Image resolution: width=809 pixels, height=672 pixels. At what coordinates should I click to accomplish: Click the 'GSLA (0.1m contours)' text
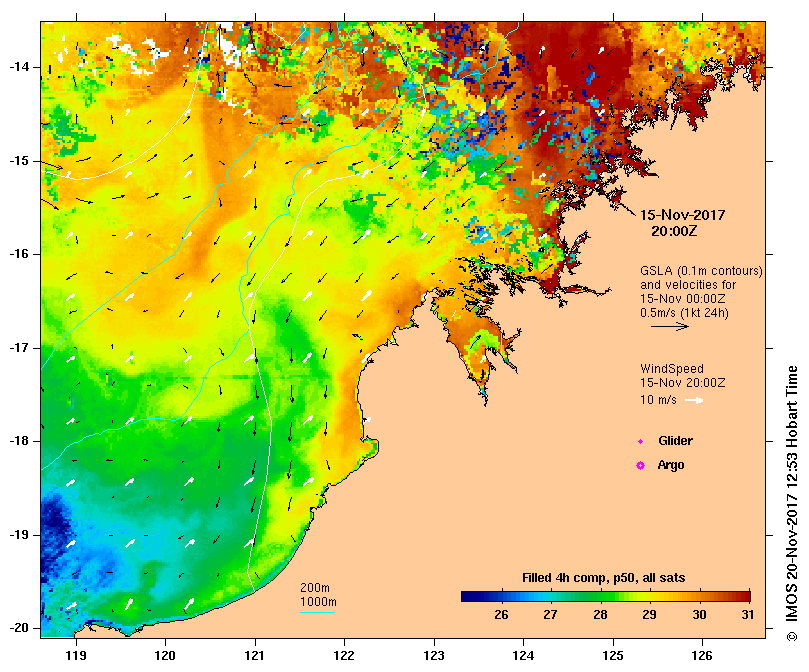[x=701, y=271]
